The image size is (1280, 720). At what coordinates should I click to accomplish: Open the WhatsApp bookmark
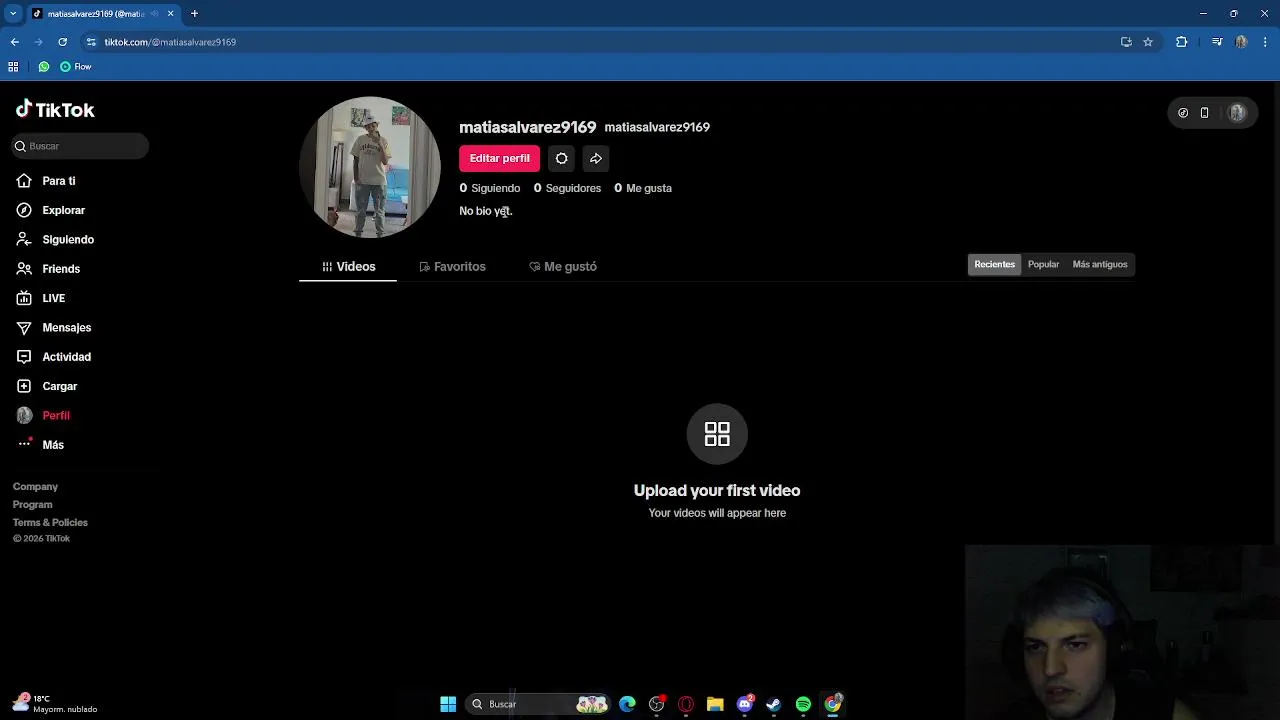click(x=44, y=67)
